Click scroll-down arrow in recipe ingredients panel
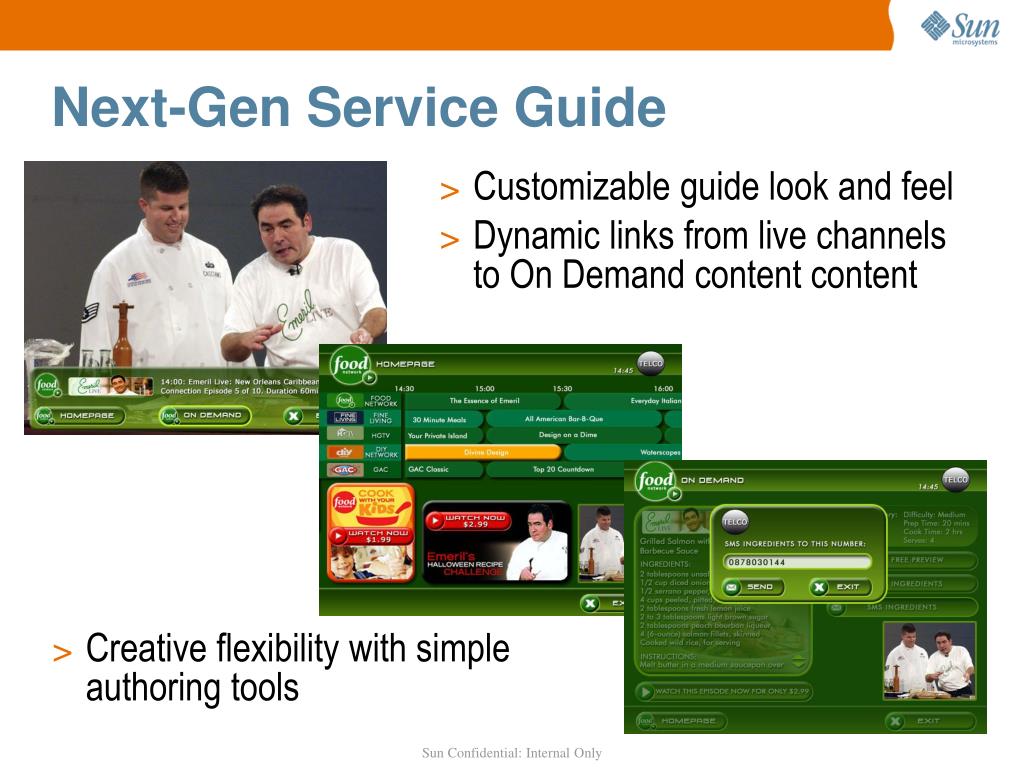Image resolution: width=1024 pixels, height=768 pixels. [x=798, y=664]
